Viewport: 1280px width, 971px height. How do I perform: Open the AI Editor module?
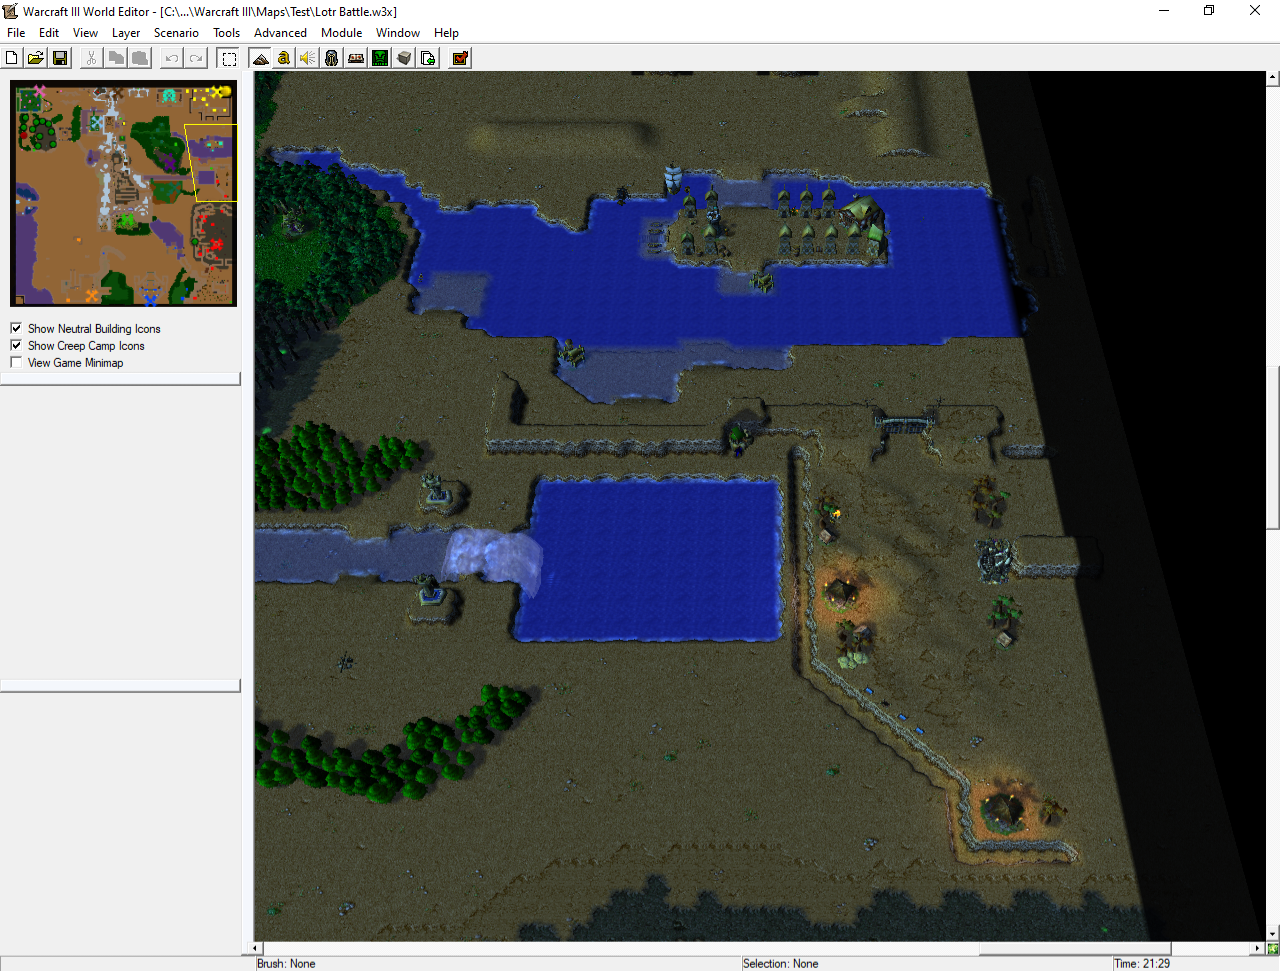(380, 58)
